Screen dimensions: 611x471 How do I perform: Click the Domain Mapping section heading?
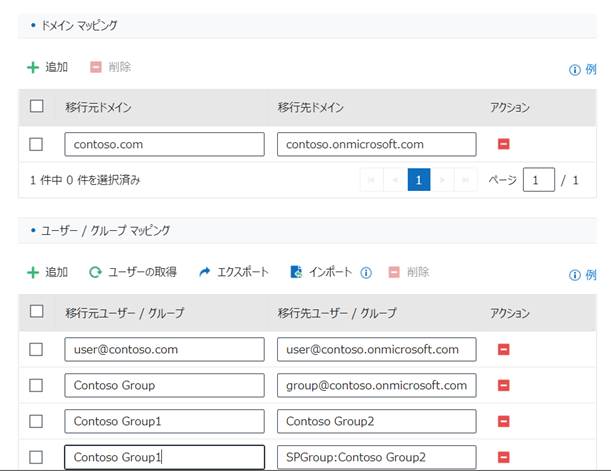coord(79,26)
